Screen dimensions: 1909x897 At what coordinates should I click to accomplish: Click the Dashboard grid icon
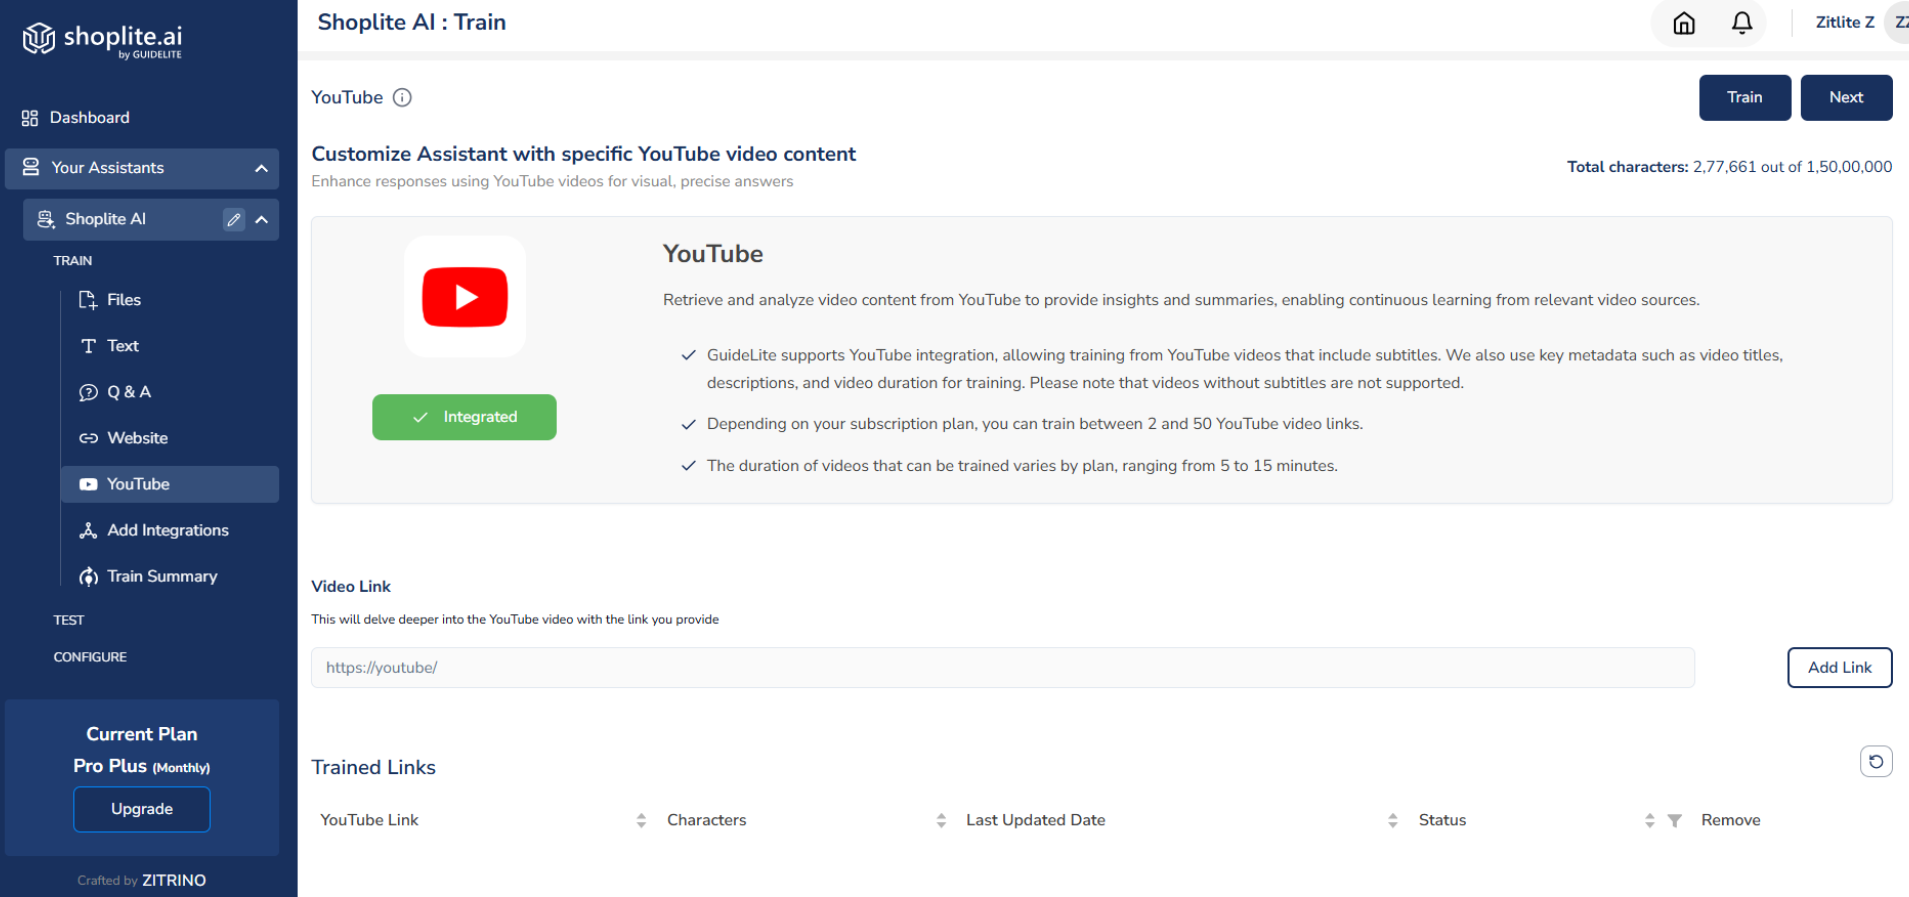tap(30, 118)
